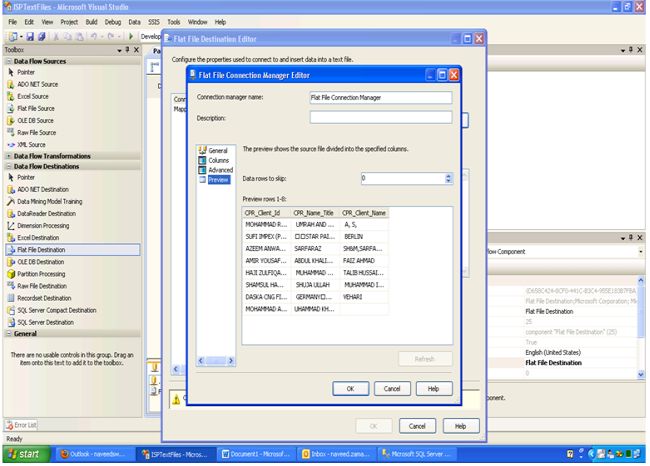This screenshot has height=466, width=650.
Task: Click the Connection manager name field
Action: coord(381,97)
